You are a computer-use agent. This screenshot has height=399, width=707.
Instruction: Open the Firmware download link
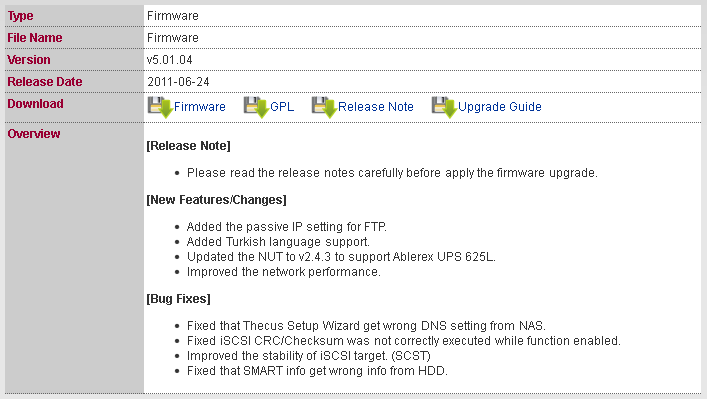pos(200,107)
